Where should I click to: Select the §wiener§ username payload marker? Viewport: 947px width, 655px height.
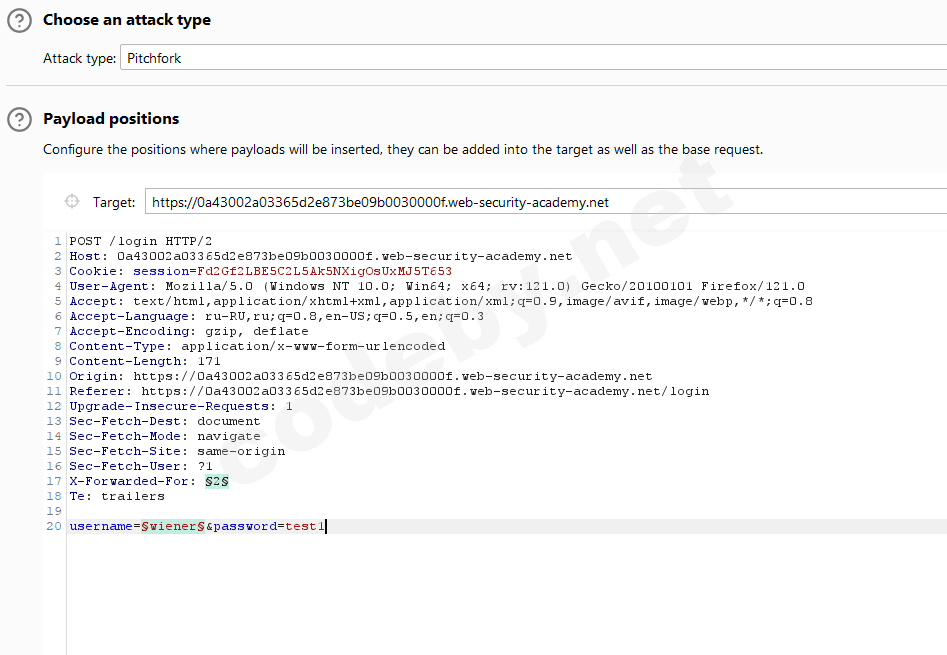click(173, 526)
